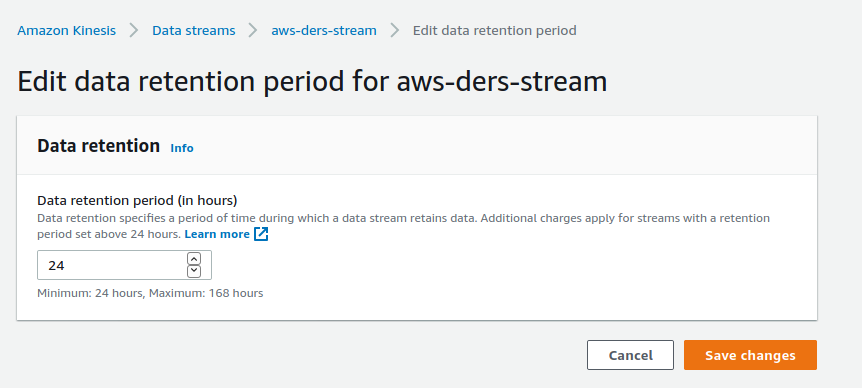Navigate to the Data streams breadcrumb
This screenshot has height=388, width=862.
tap(194, 30)
